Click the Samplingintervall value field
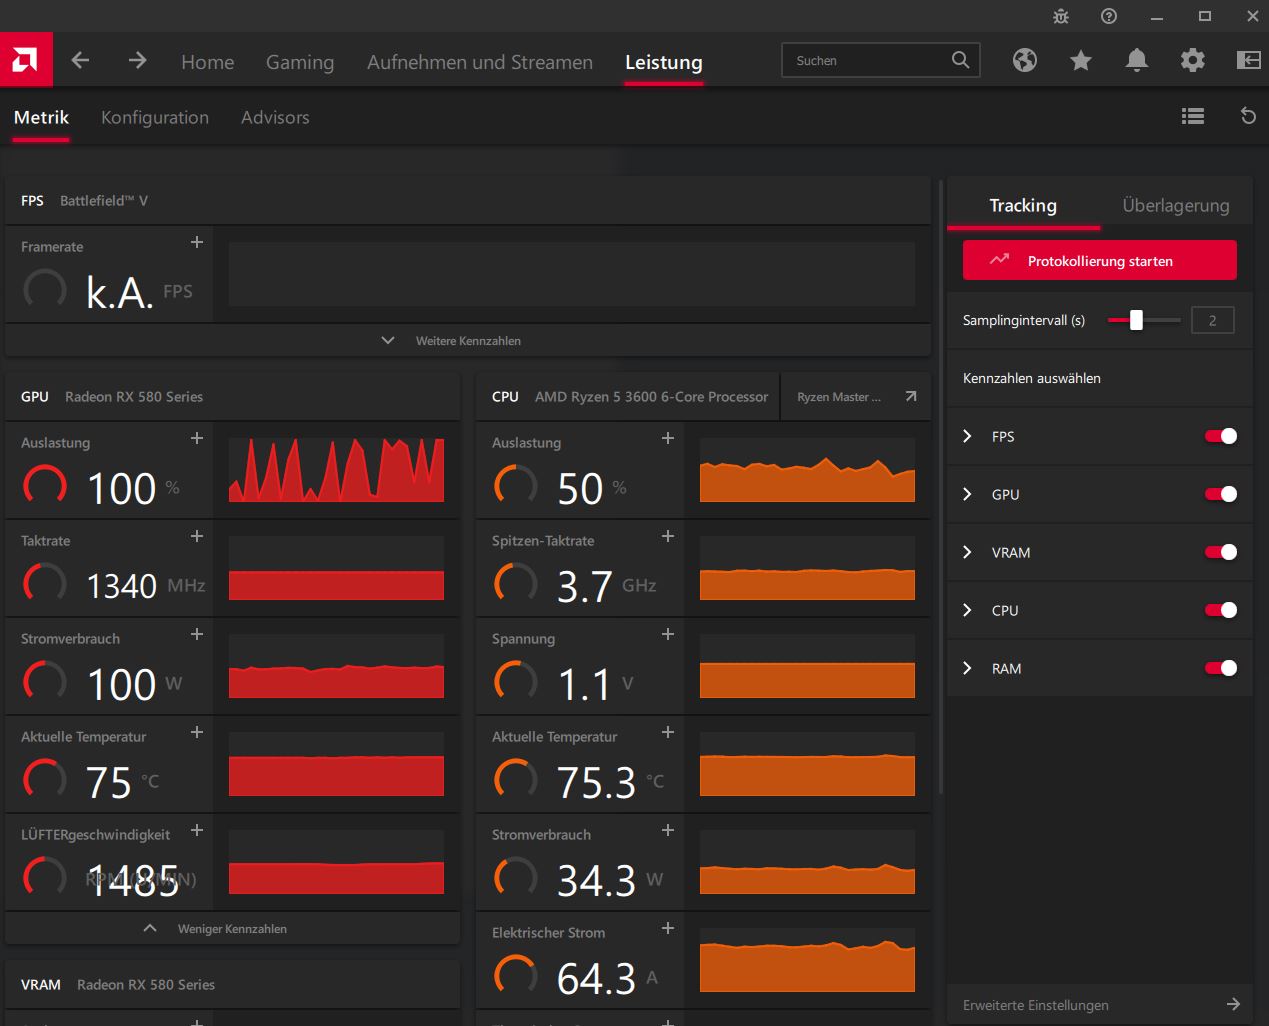The image size is (1269, 1026). [x=1213, y=320]
